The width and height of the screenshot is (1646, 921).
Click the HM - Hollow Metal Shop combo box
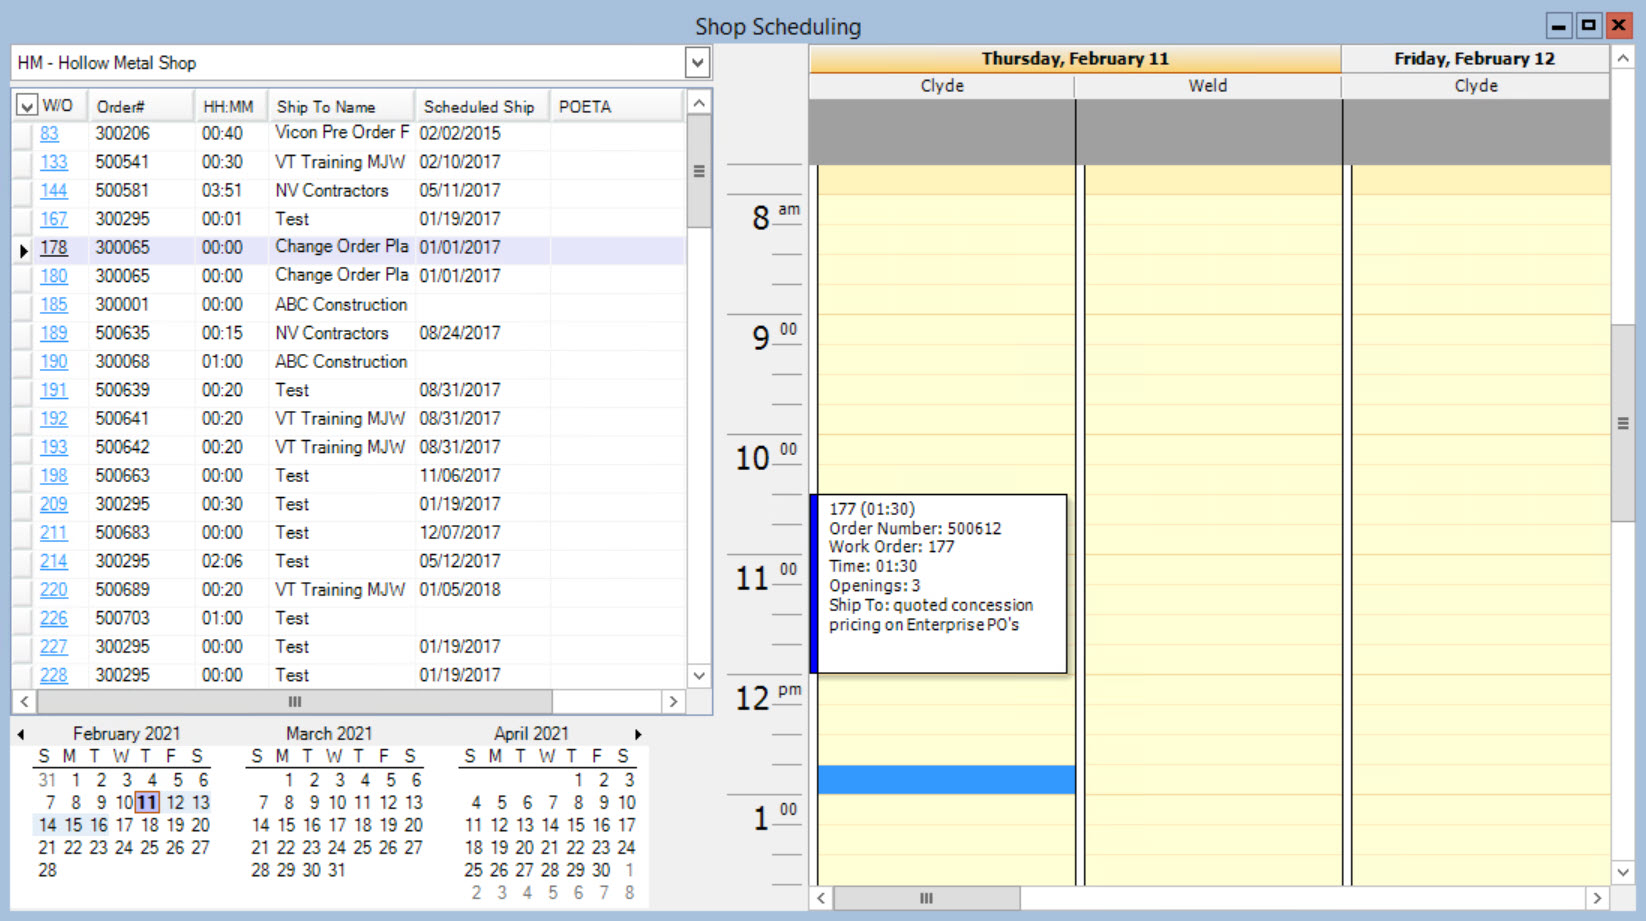(x=361, y=63)
